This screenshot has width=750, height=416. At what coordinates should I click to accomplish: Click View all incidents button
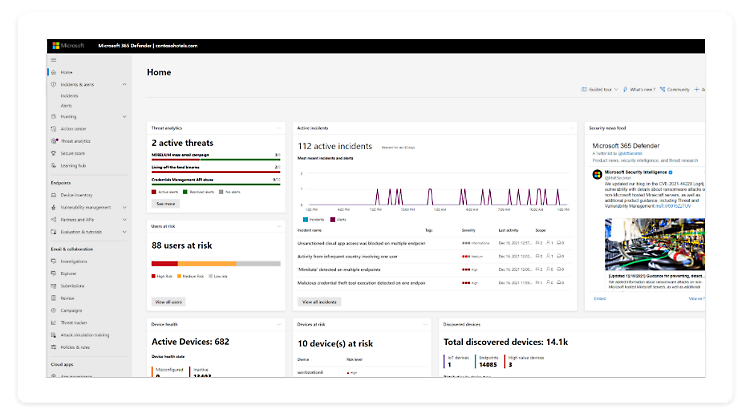click(x=319, y=301)
